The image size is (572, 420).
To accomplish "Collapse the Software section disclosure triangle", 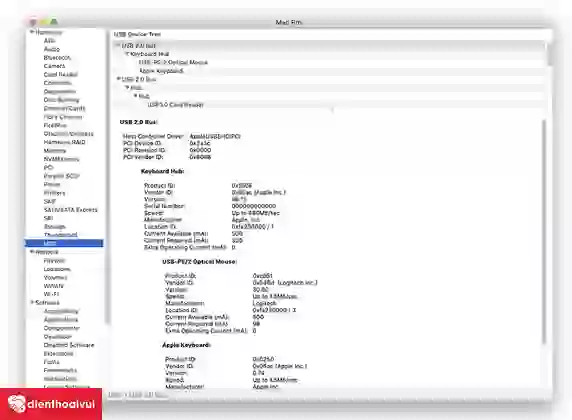I will coord(32,302).
